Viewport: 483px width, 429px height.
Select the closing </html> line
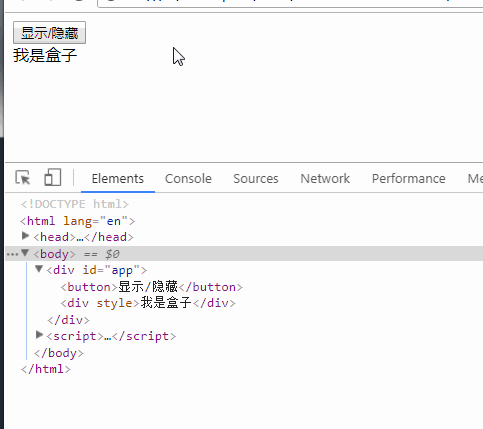46,369
